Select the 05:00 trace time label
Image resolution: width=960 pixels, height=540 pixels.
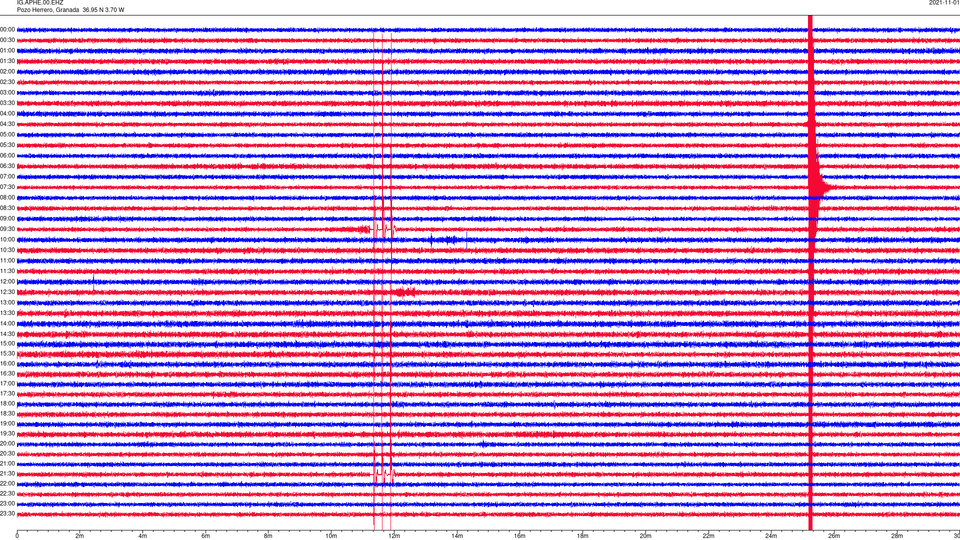tap(8, 135)
